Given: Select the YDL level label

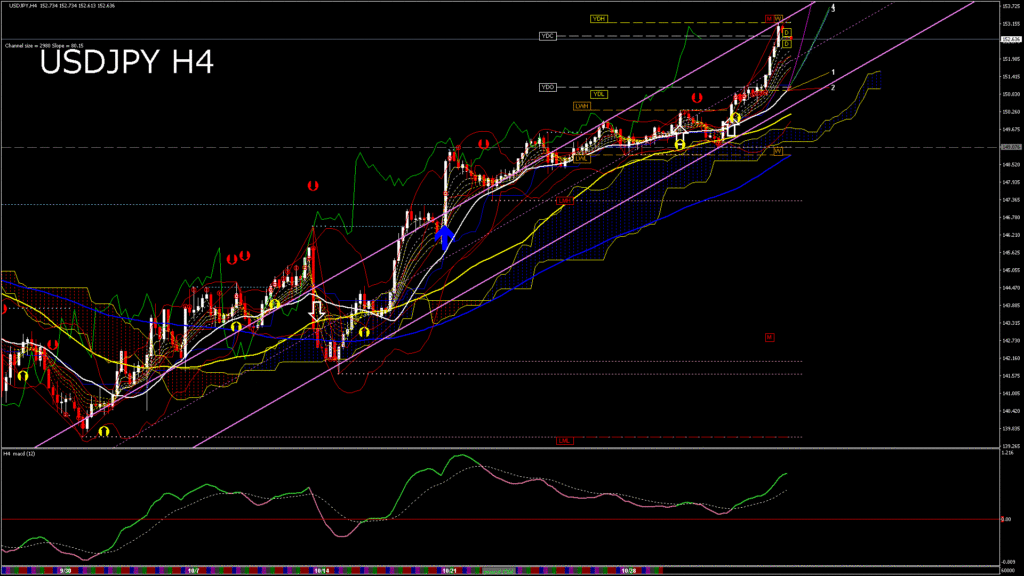Looking at the screenshot, I should [x=598, y=94].
